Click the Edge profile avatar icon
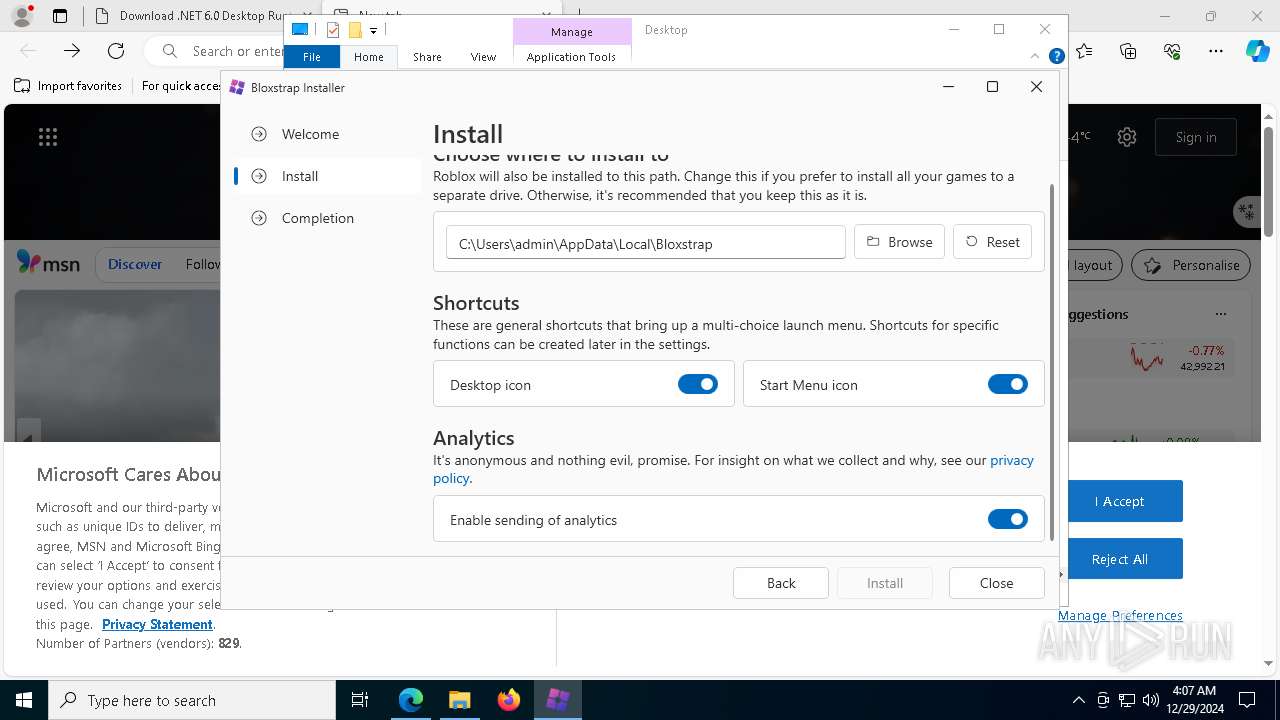Image resolution: width=1280 pixels, height=720 pixels. (x=22, y=16)
